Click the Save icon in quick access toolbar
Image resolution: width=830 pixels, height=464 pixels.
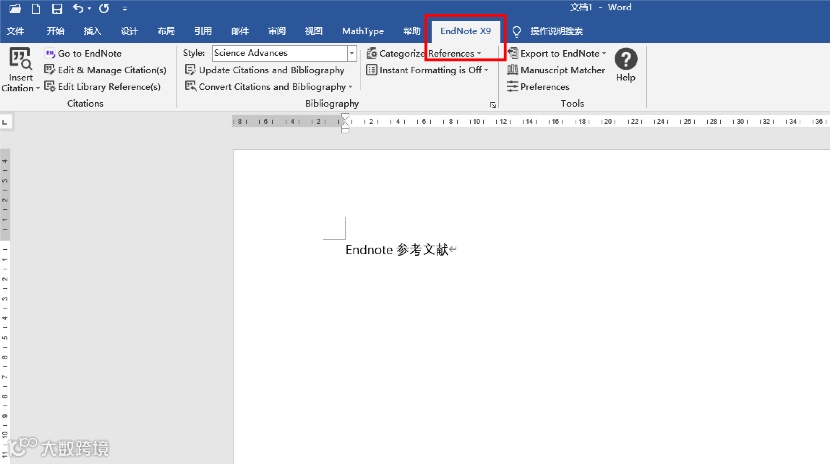pos(57,8)
